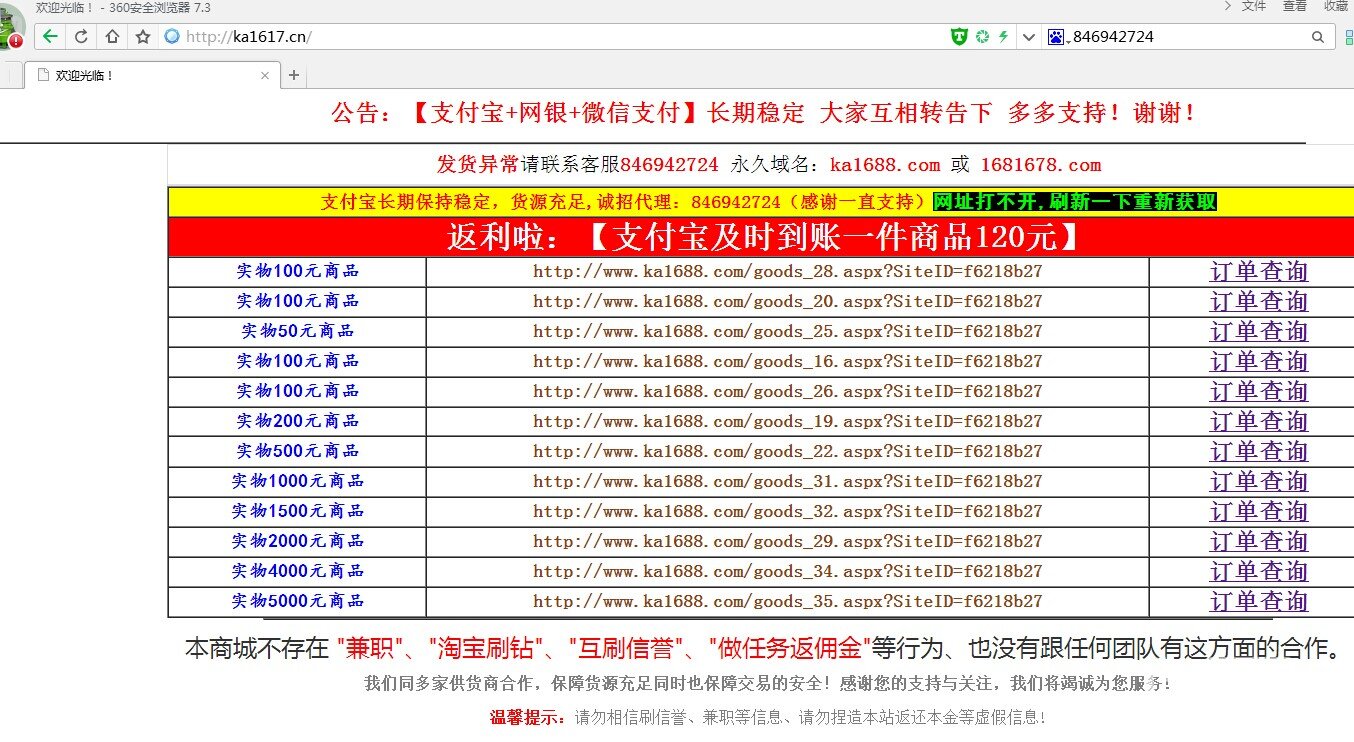This screenshot has height=742, width=1354.
Task: Click the 实物5000元商品 cell
Action: (298, 601)
